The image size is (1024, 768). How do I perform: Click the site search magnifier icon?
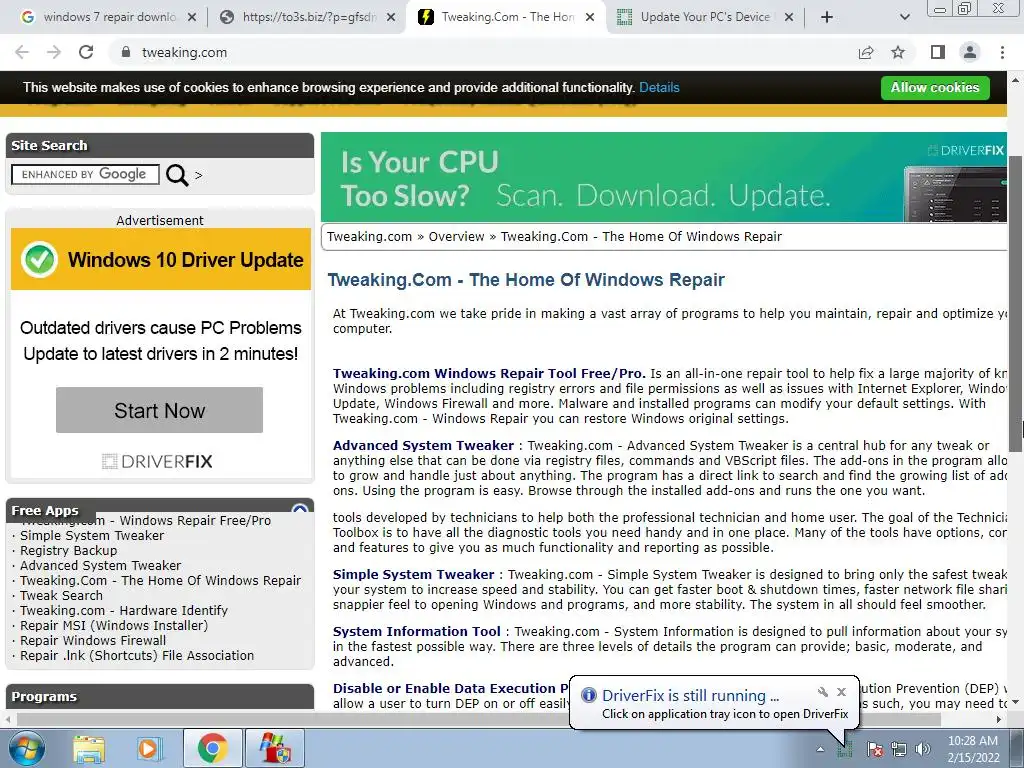coord(177,175)
